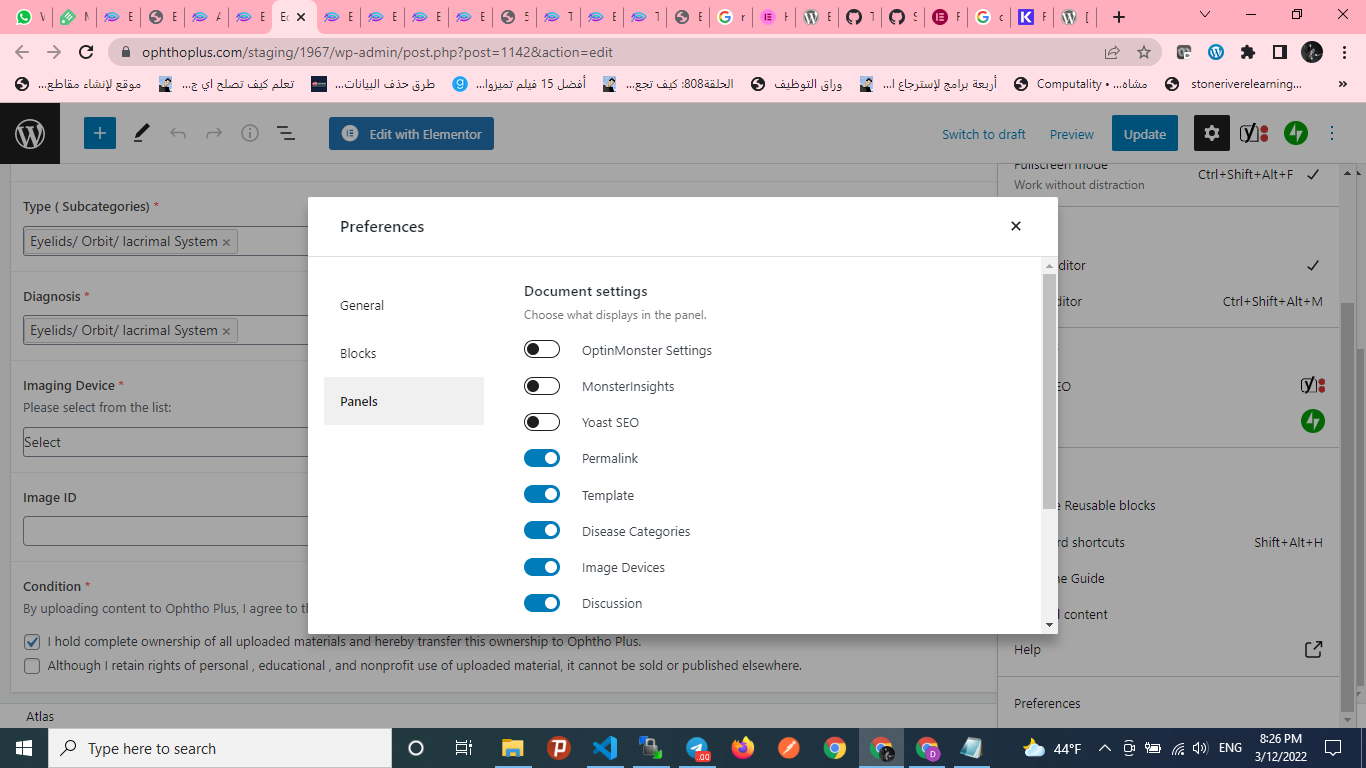
Task: Check the 'Although I retain rights' checkbox
Action: (32, 666)
